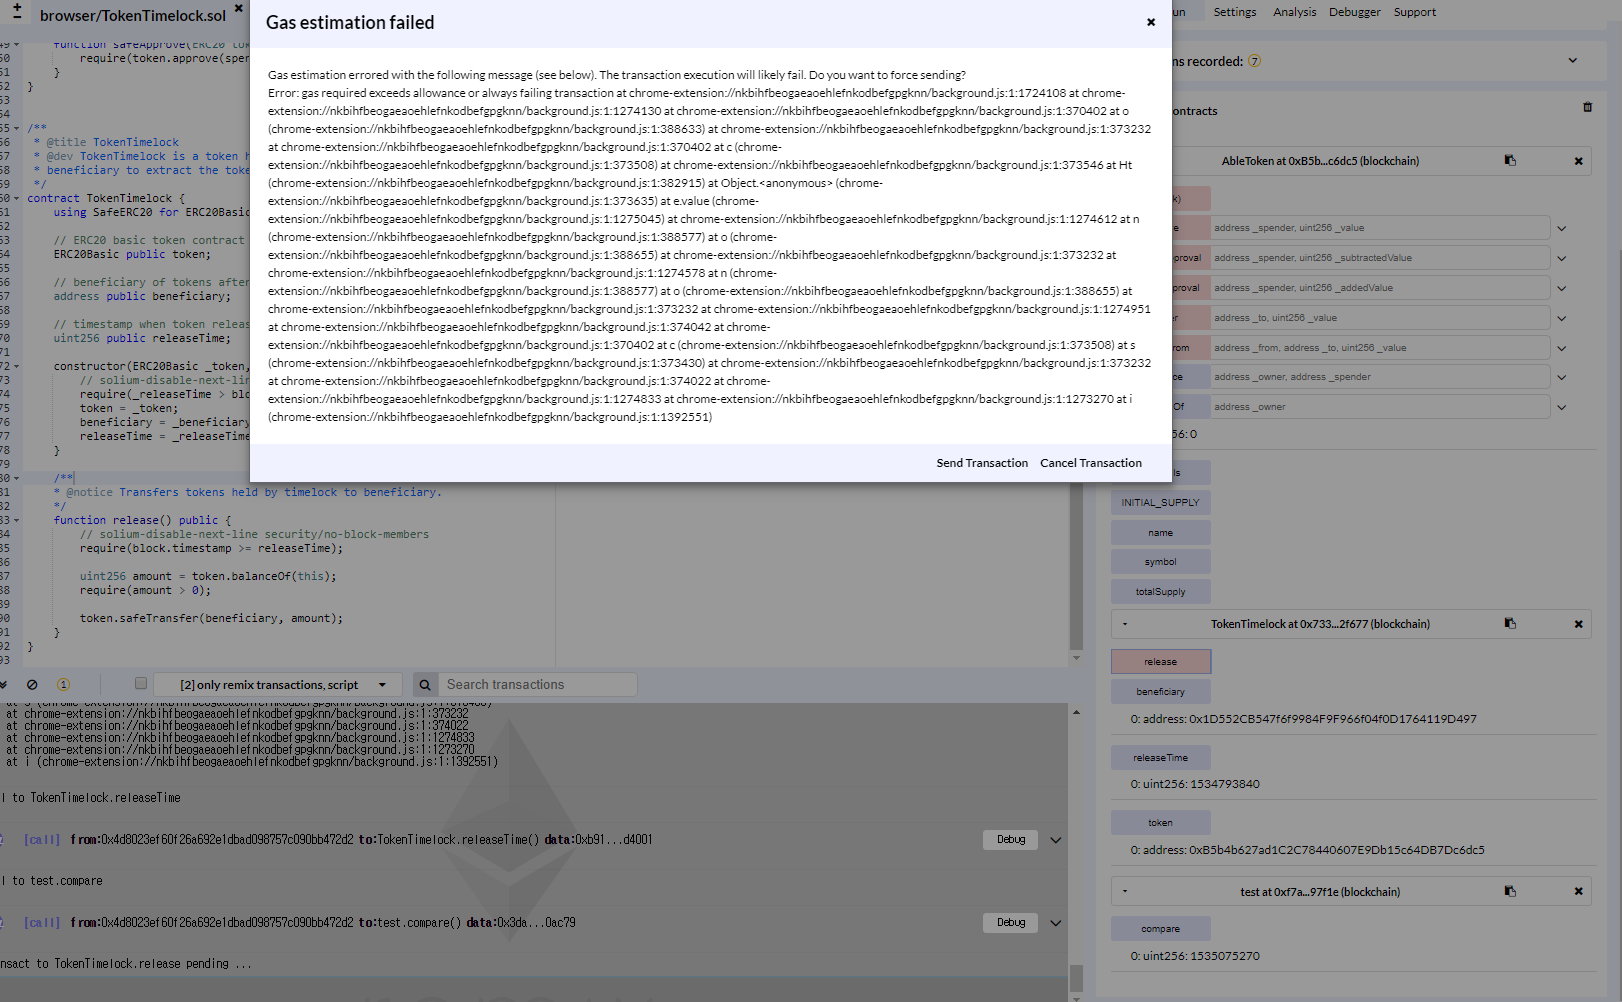Open the Settings tab

pyautogui.click(x=1234, y=11)
